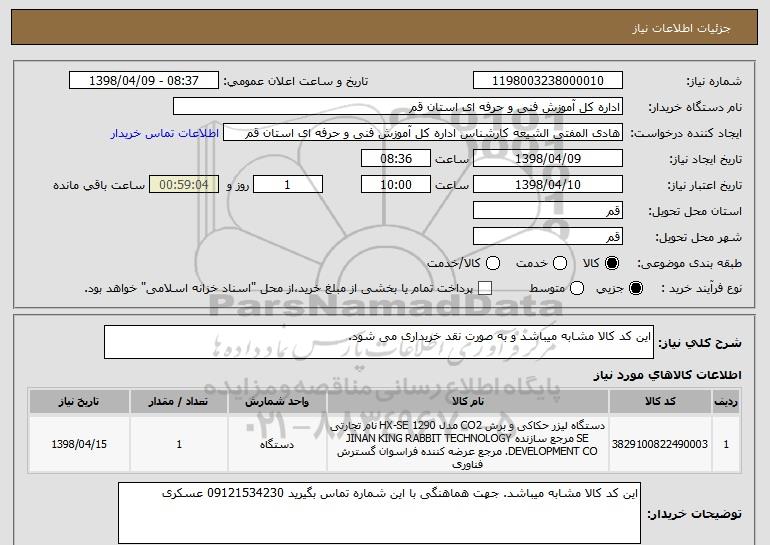Click the delivery city field قم
This screenshot has height=545, width=770.
548,237
